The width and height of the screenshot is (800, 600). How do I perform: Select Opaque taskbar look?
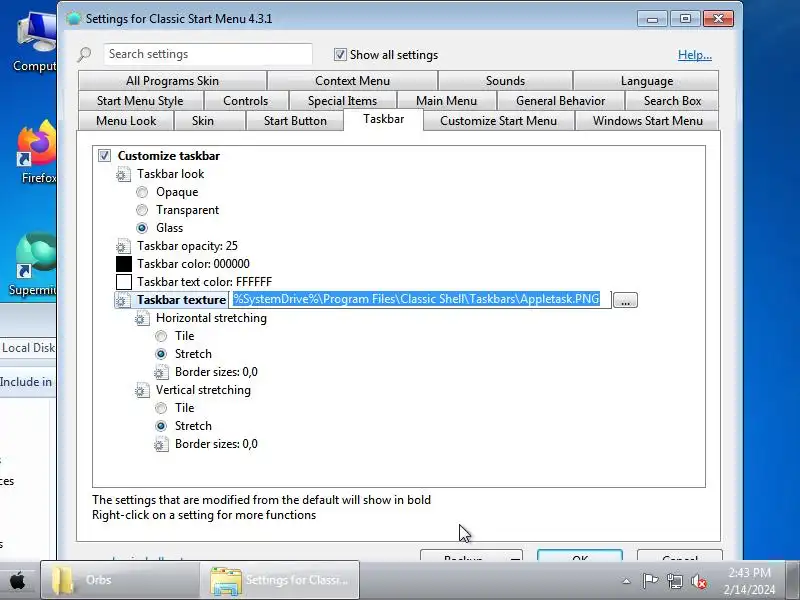pyautogui.click(x=142, y=192)
